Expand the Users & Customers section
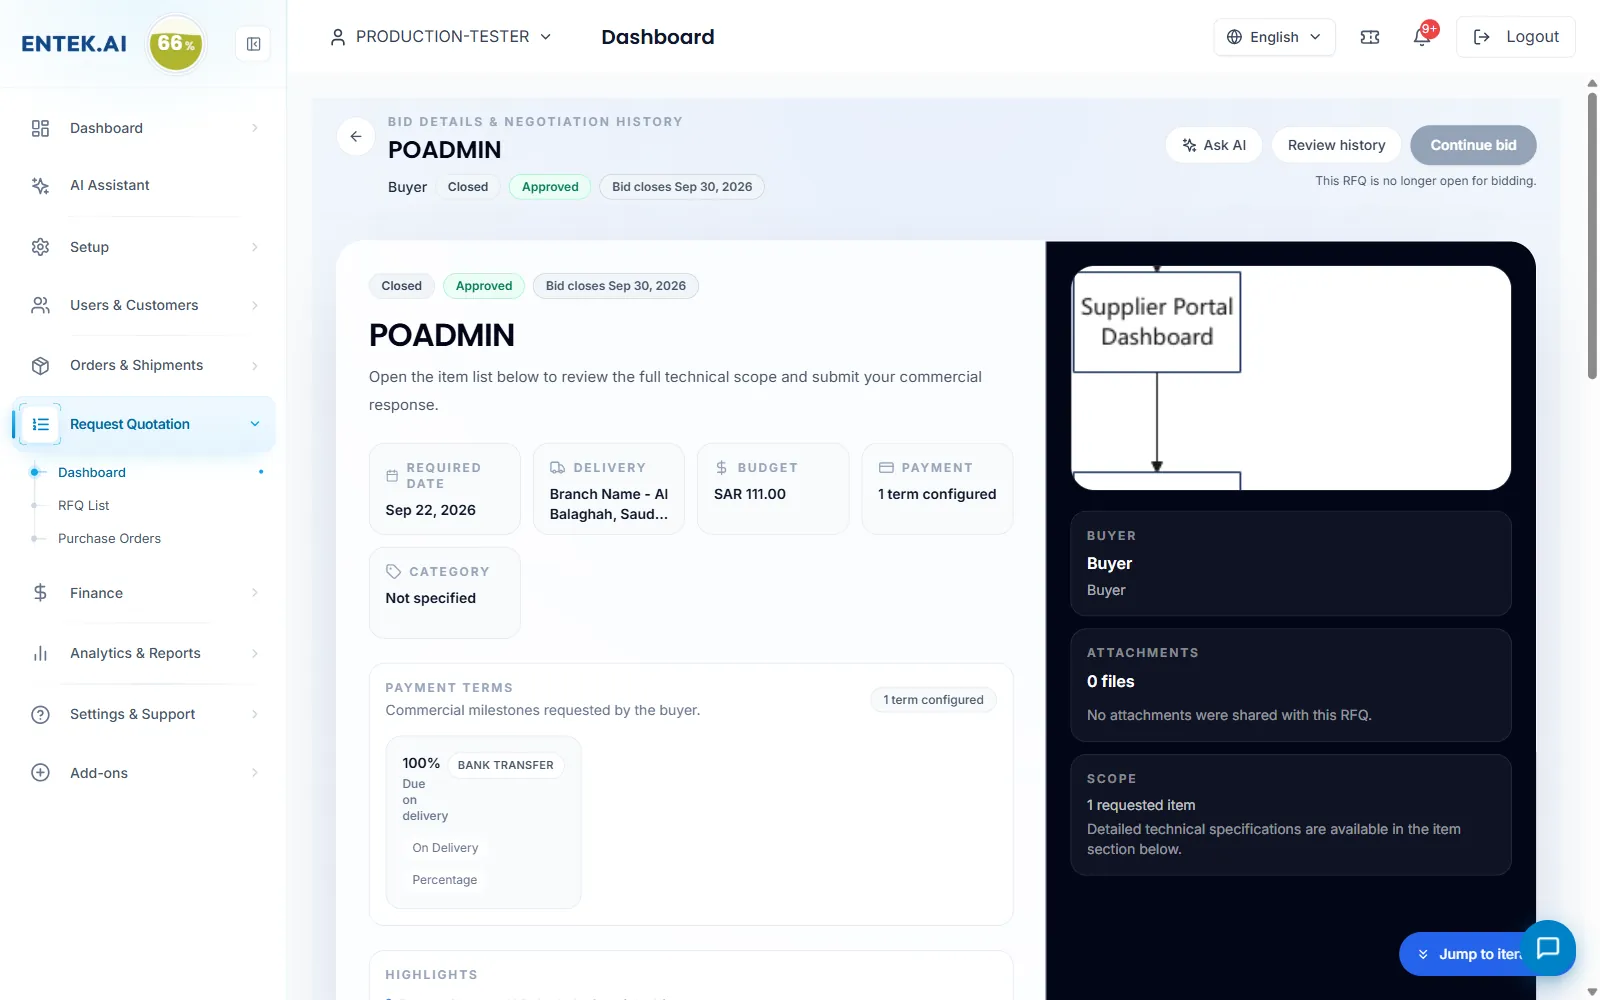This screenshot has height=1000, width=1600. tap(144, 305)
